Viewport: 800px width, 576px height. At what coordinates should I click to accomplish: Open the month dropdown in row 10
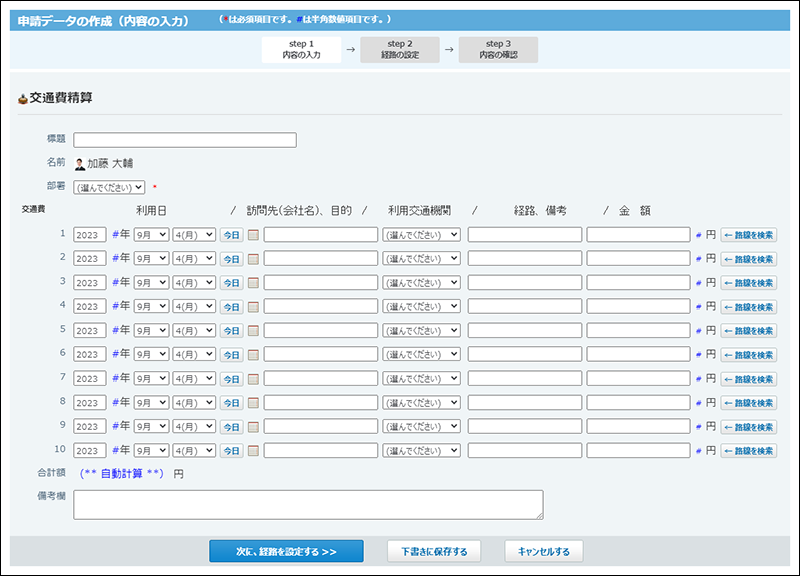151,450
